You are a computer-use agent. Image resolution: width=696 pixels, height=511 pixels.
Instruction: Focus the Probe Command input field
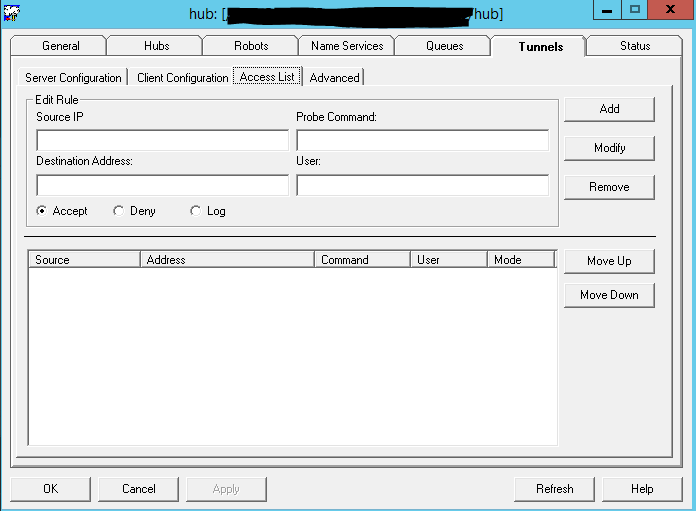tap(423, 141)
